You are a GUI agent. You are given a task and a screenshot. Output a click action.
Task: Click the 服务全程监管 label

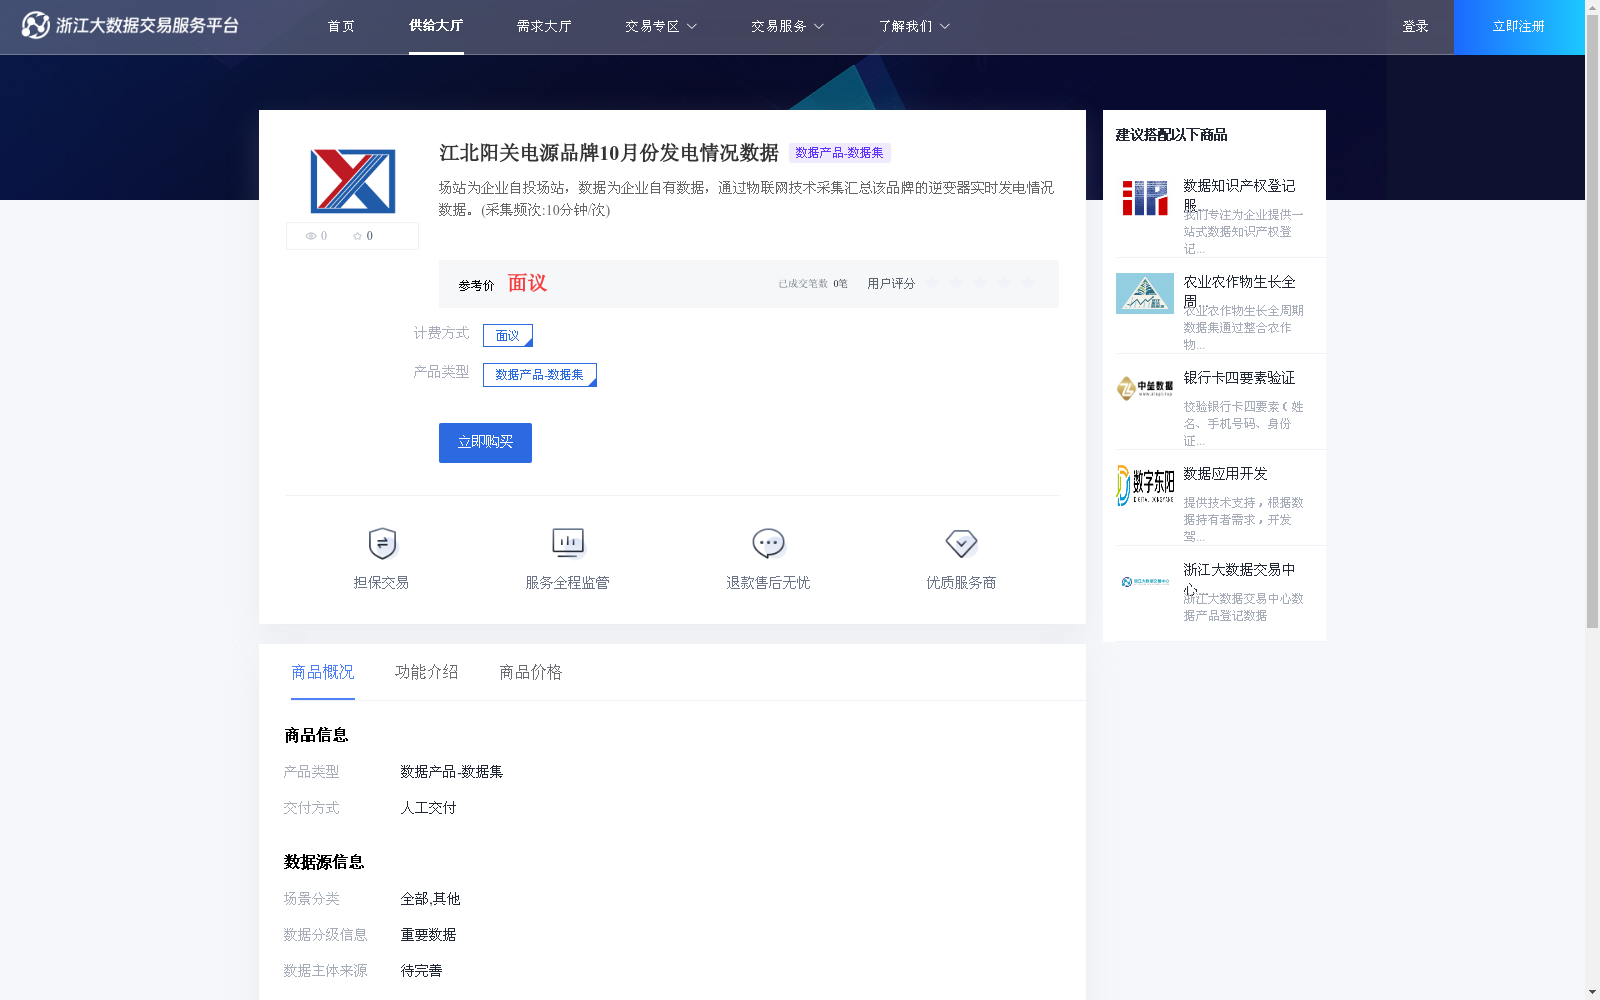pyautogui.click(x=567, y=583)
